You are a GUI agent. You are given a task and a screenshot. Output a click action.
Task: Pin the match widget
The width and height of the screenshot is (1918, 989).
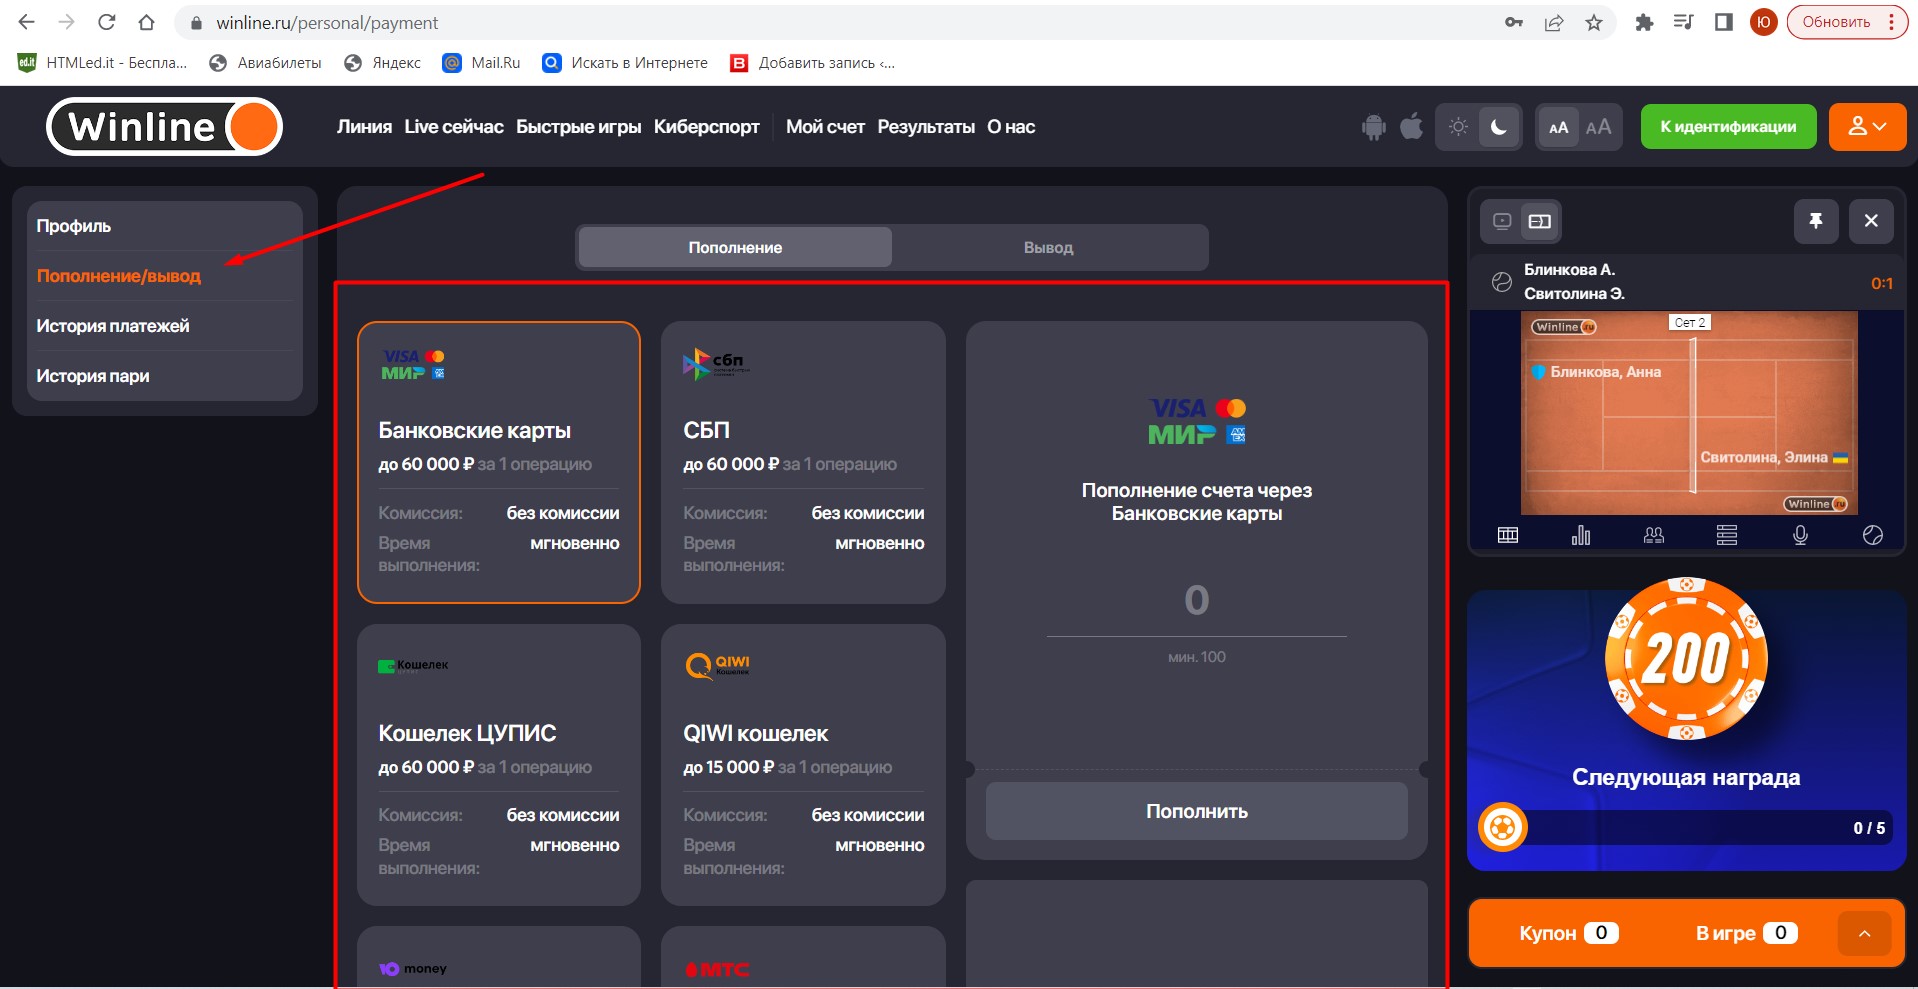pos(1816,221)
